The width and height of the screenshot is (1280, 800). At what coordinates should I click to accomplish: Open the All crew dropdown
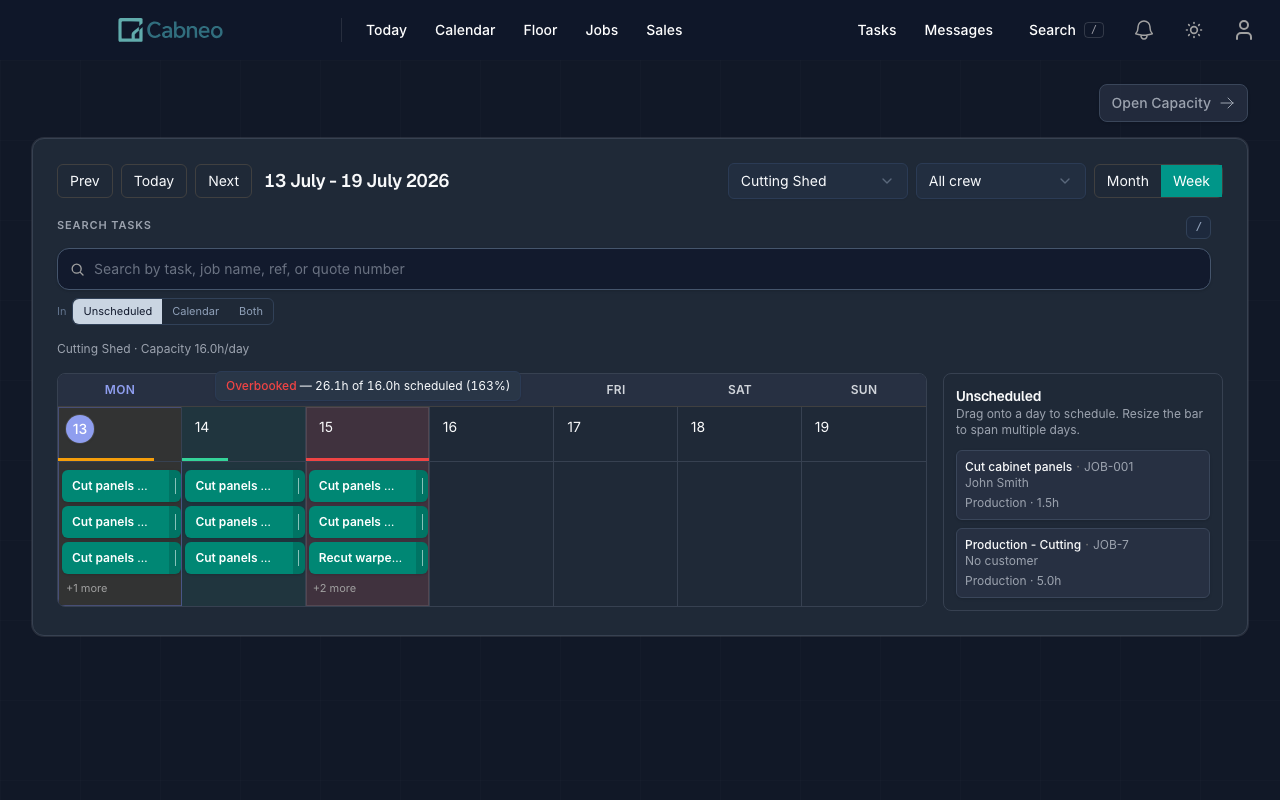coord(1001,181)
